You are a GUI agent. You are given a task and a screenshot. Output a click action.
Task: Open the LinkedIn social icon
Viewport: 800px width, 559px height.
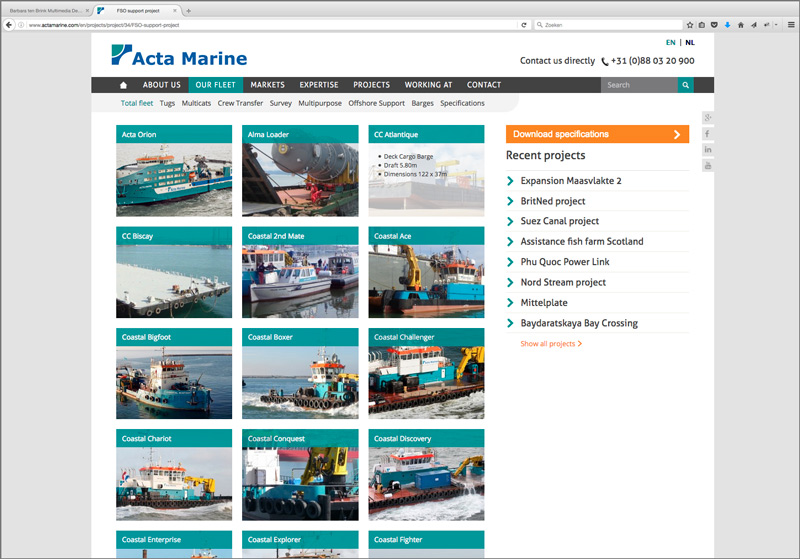click(708, 149)
